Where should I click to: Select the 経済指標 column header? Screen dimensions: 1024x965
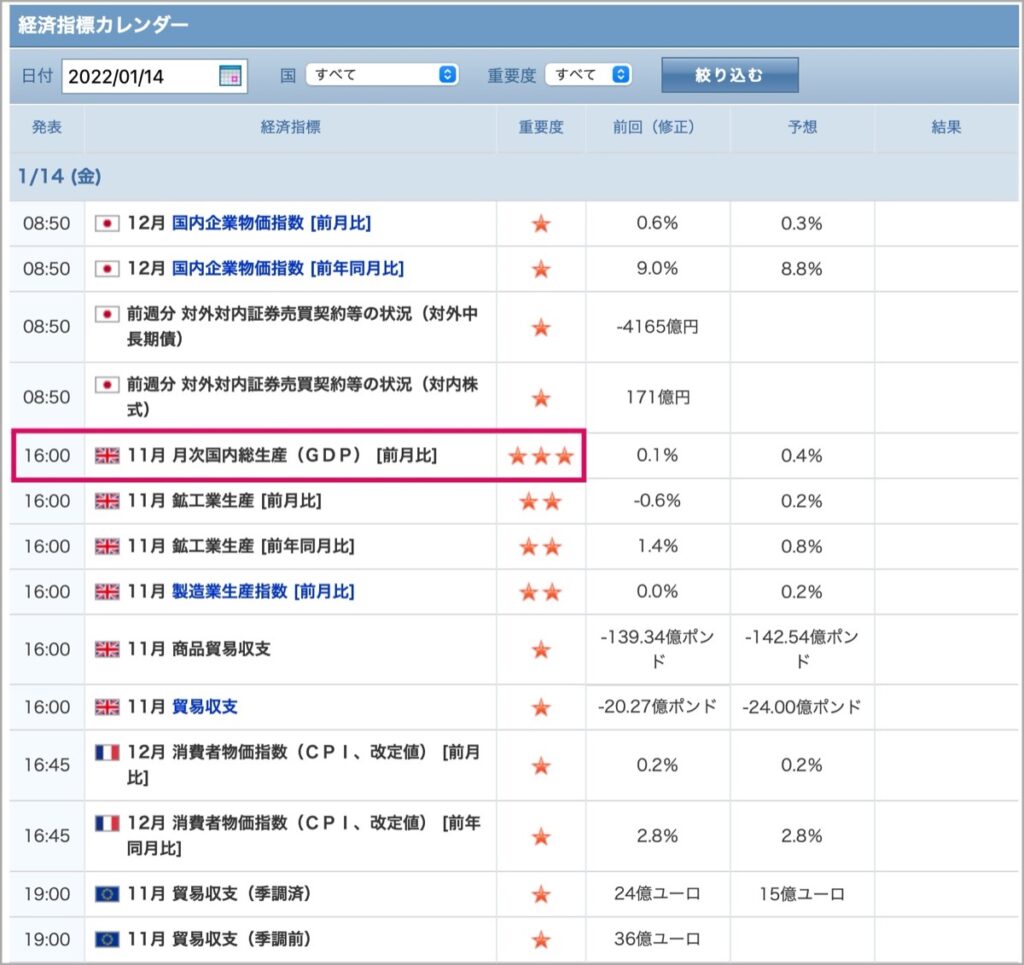point(291,127)
